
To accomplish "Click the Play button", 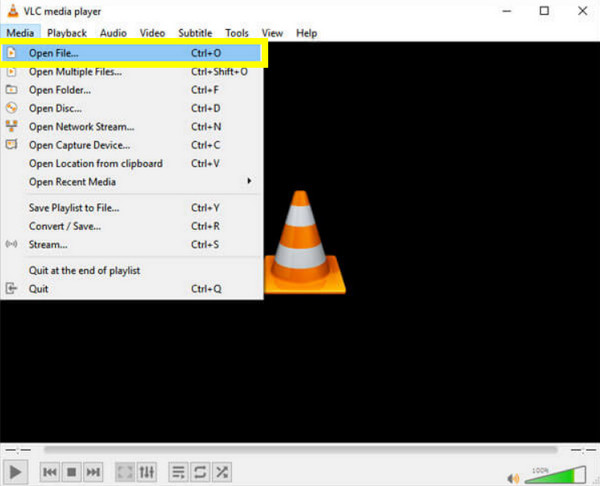I will click(15, 472).
